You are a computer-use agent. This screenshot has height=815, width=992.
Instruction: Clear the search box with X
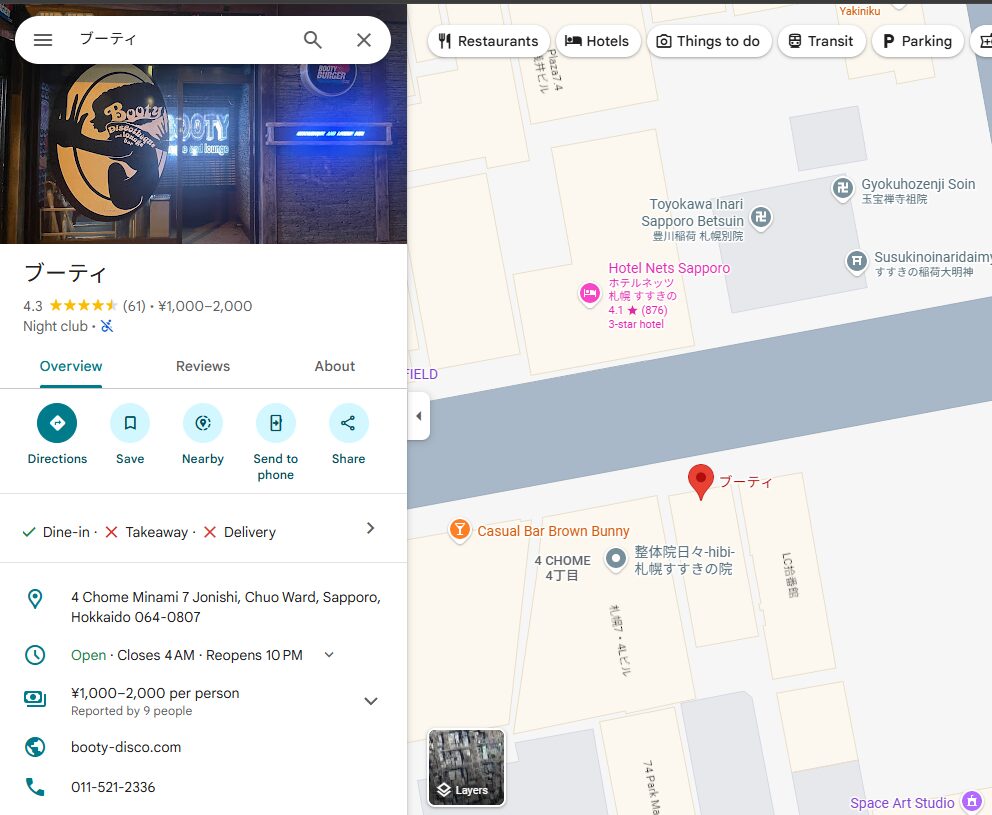[364, 40]
